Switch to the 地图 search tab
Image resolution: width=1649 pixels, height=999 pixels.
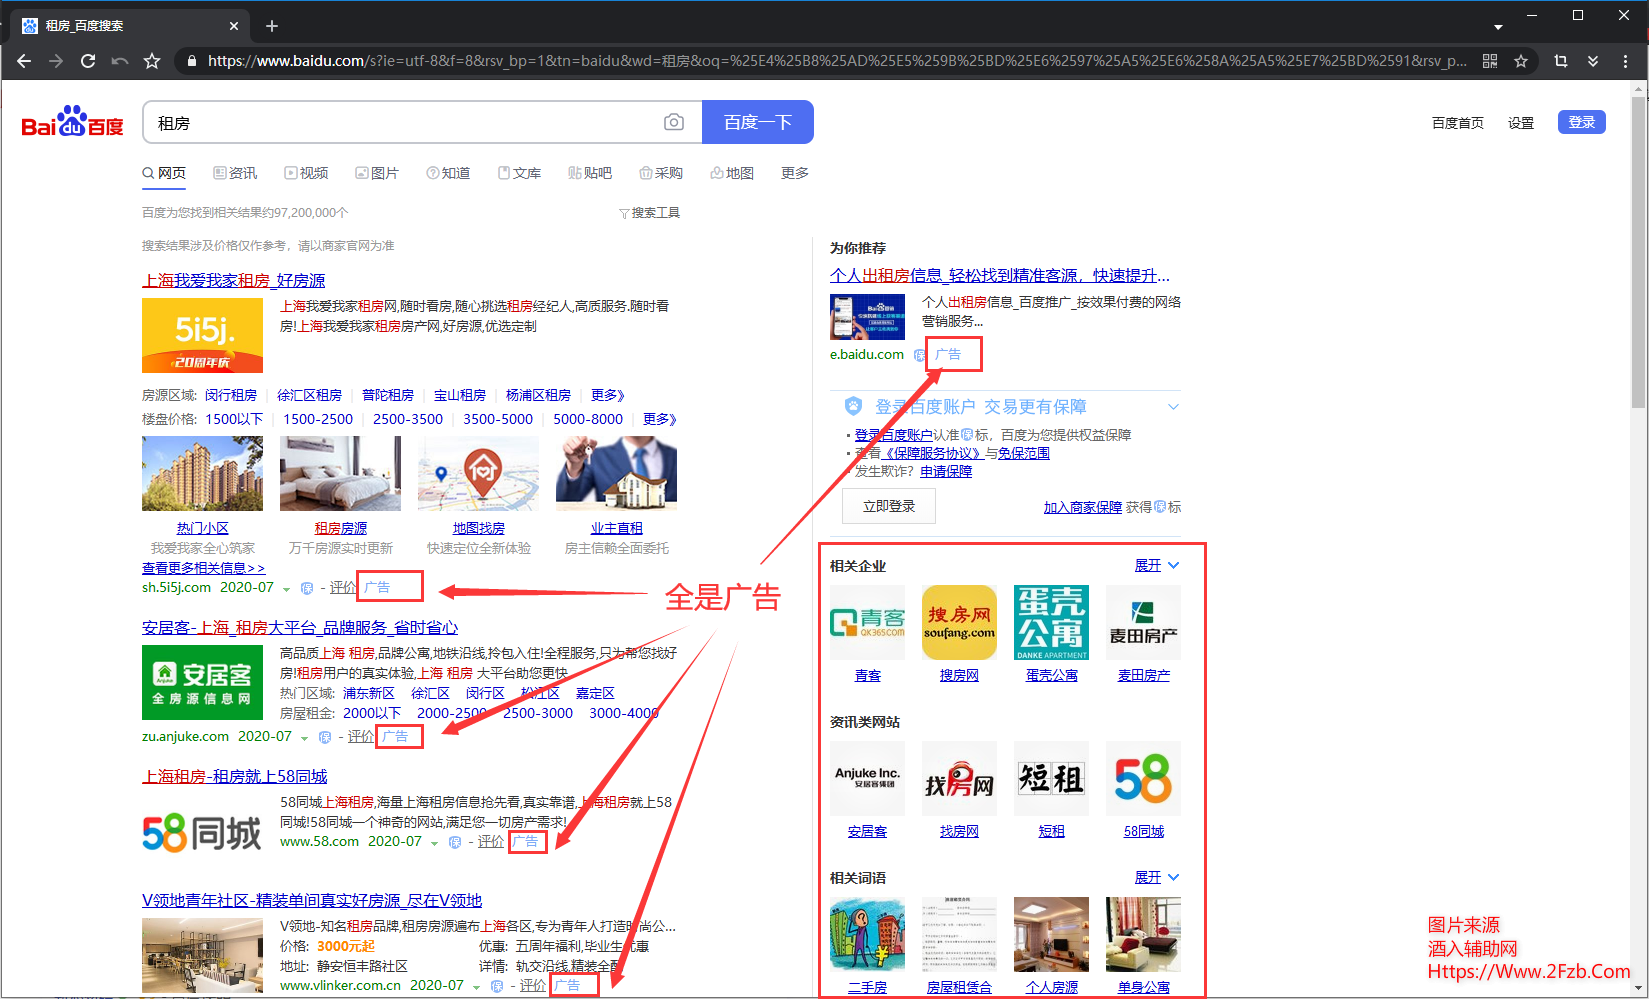click(x=732, y=173)
